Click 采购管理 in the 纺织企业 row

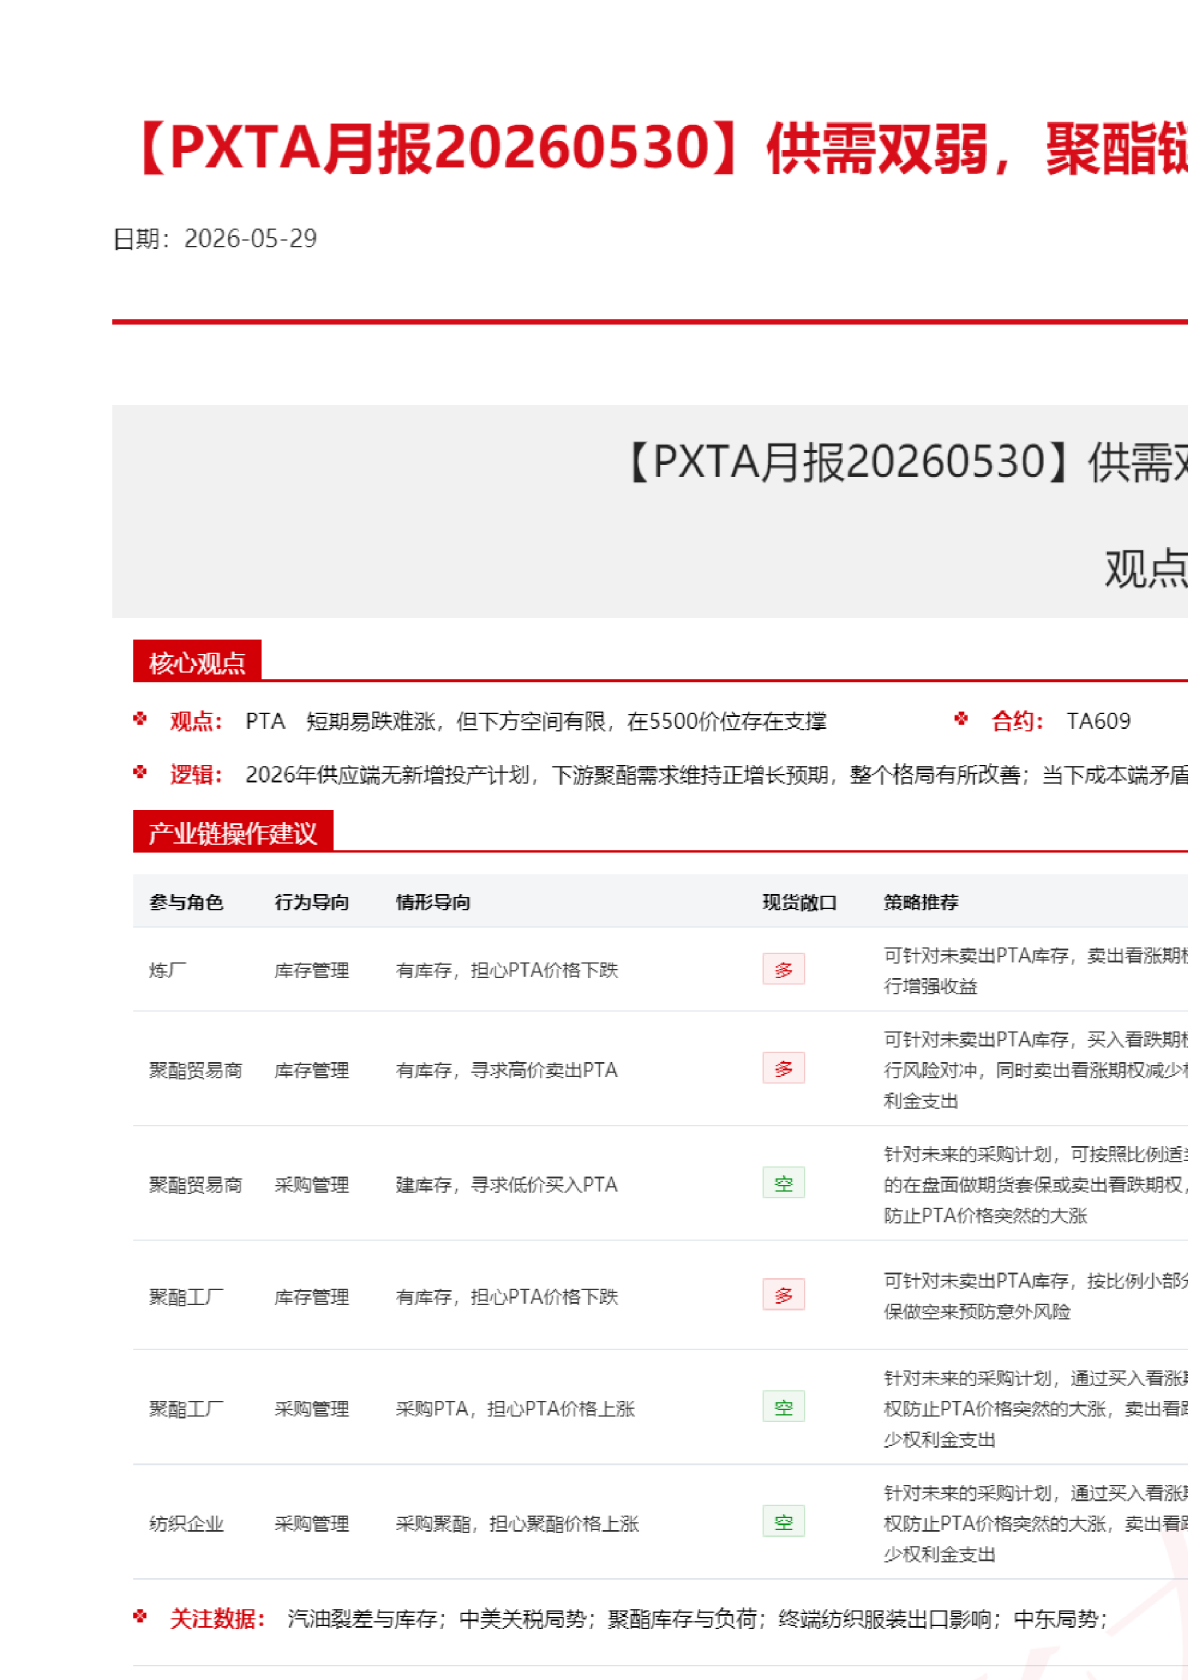coord(312,1524)
